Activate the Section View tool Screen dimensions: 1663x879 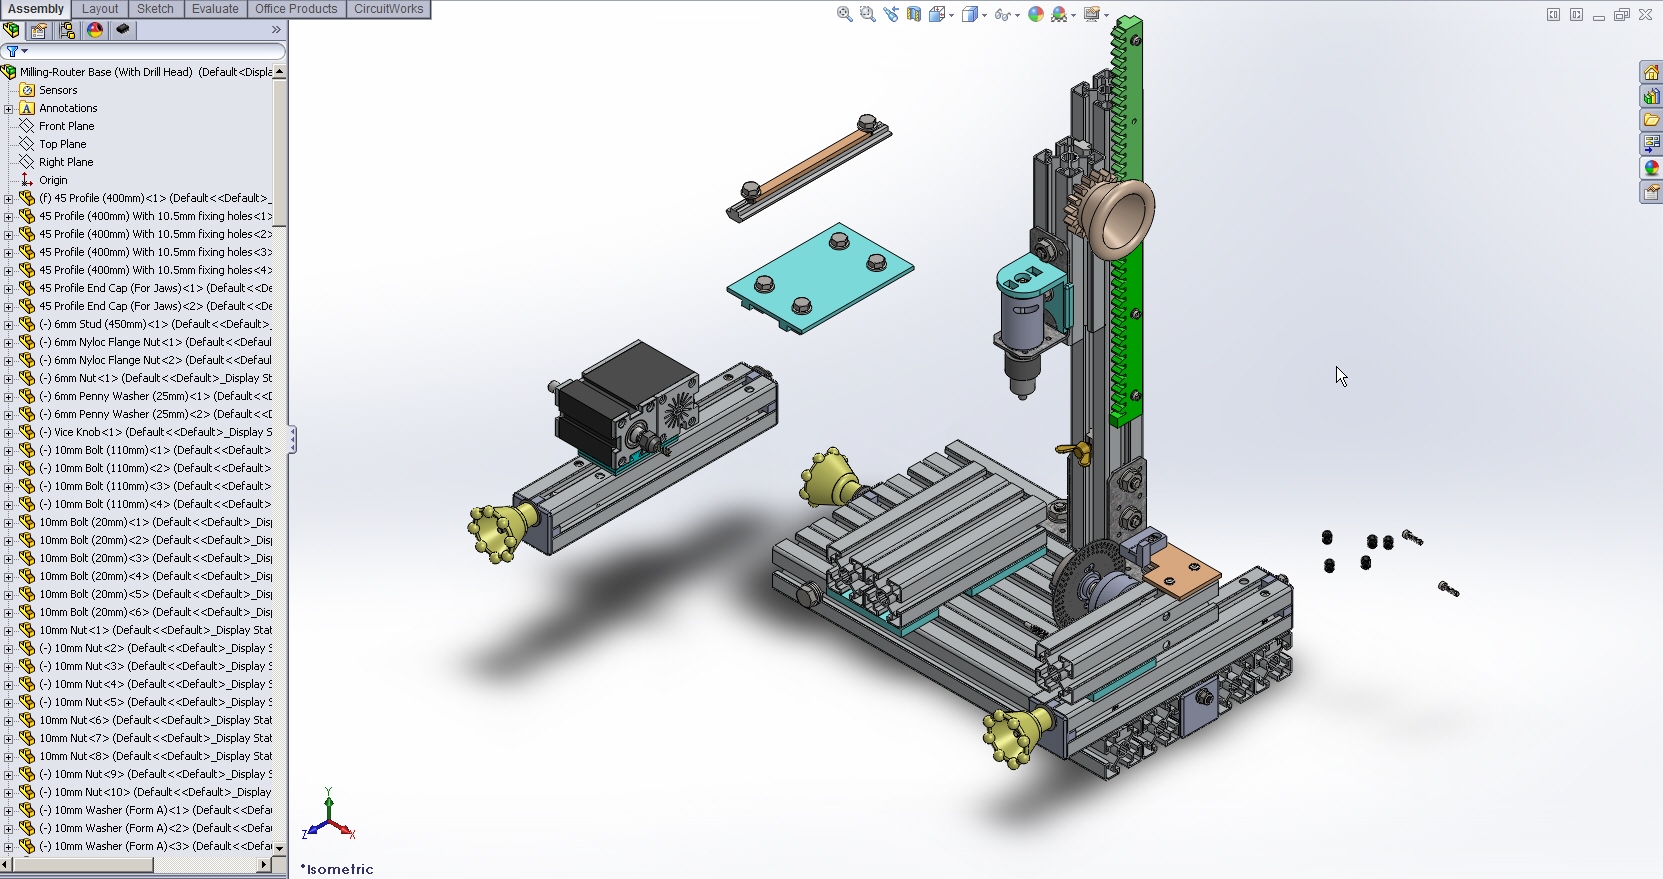tap(914, 14)
